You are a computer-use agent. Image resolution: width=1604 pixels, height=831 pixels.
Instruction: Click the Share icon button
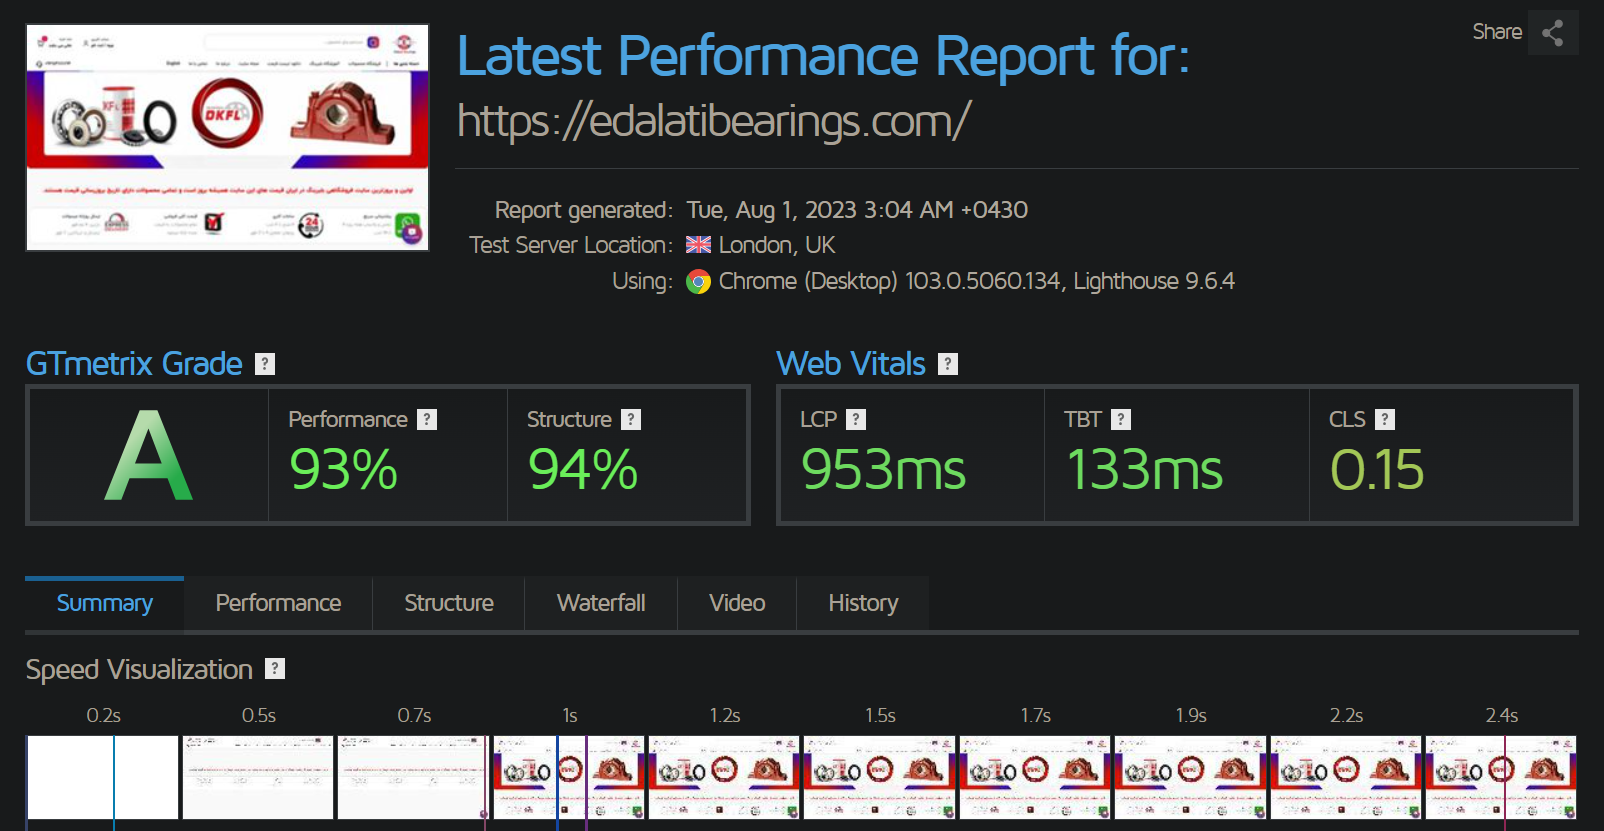1552,33
